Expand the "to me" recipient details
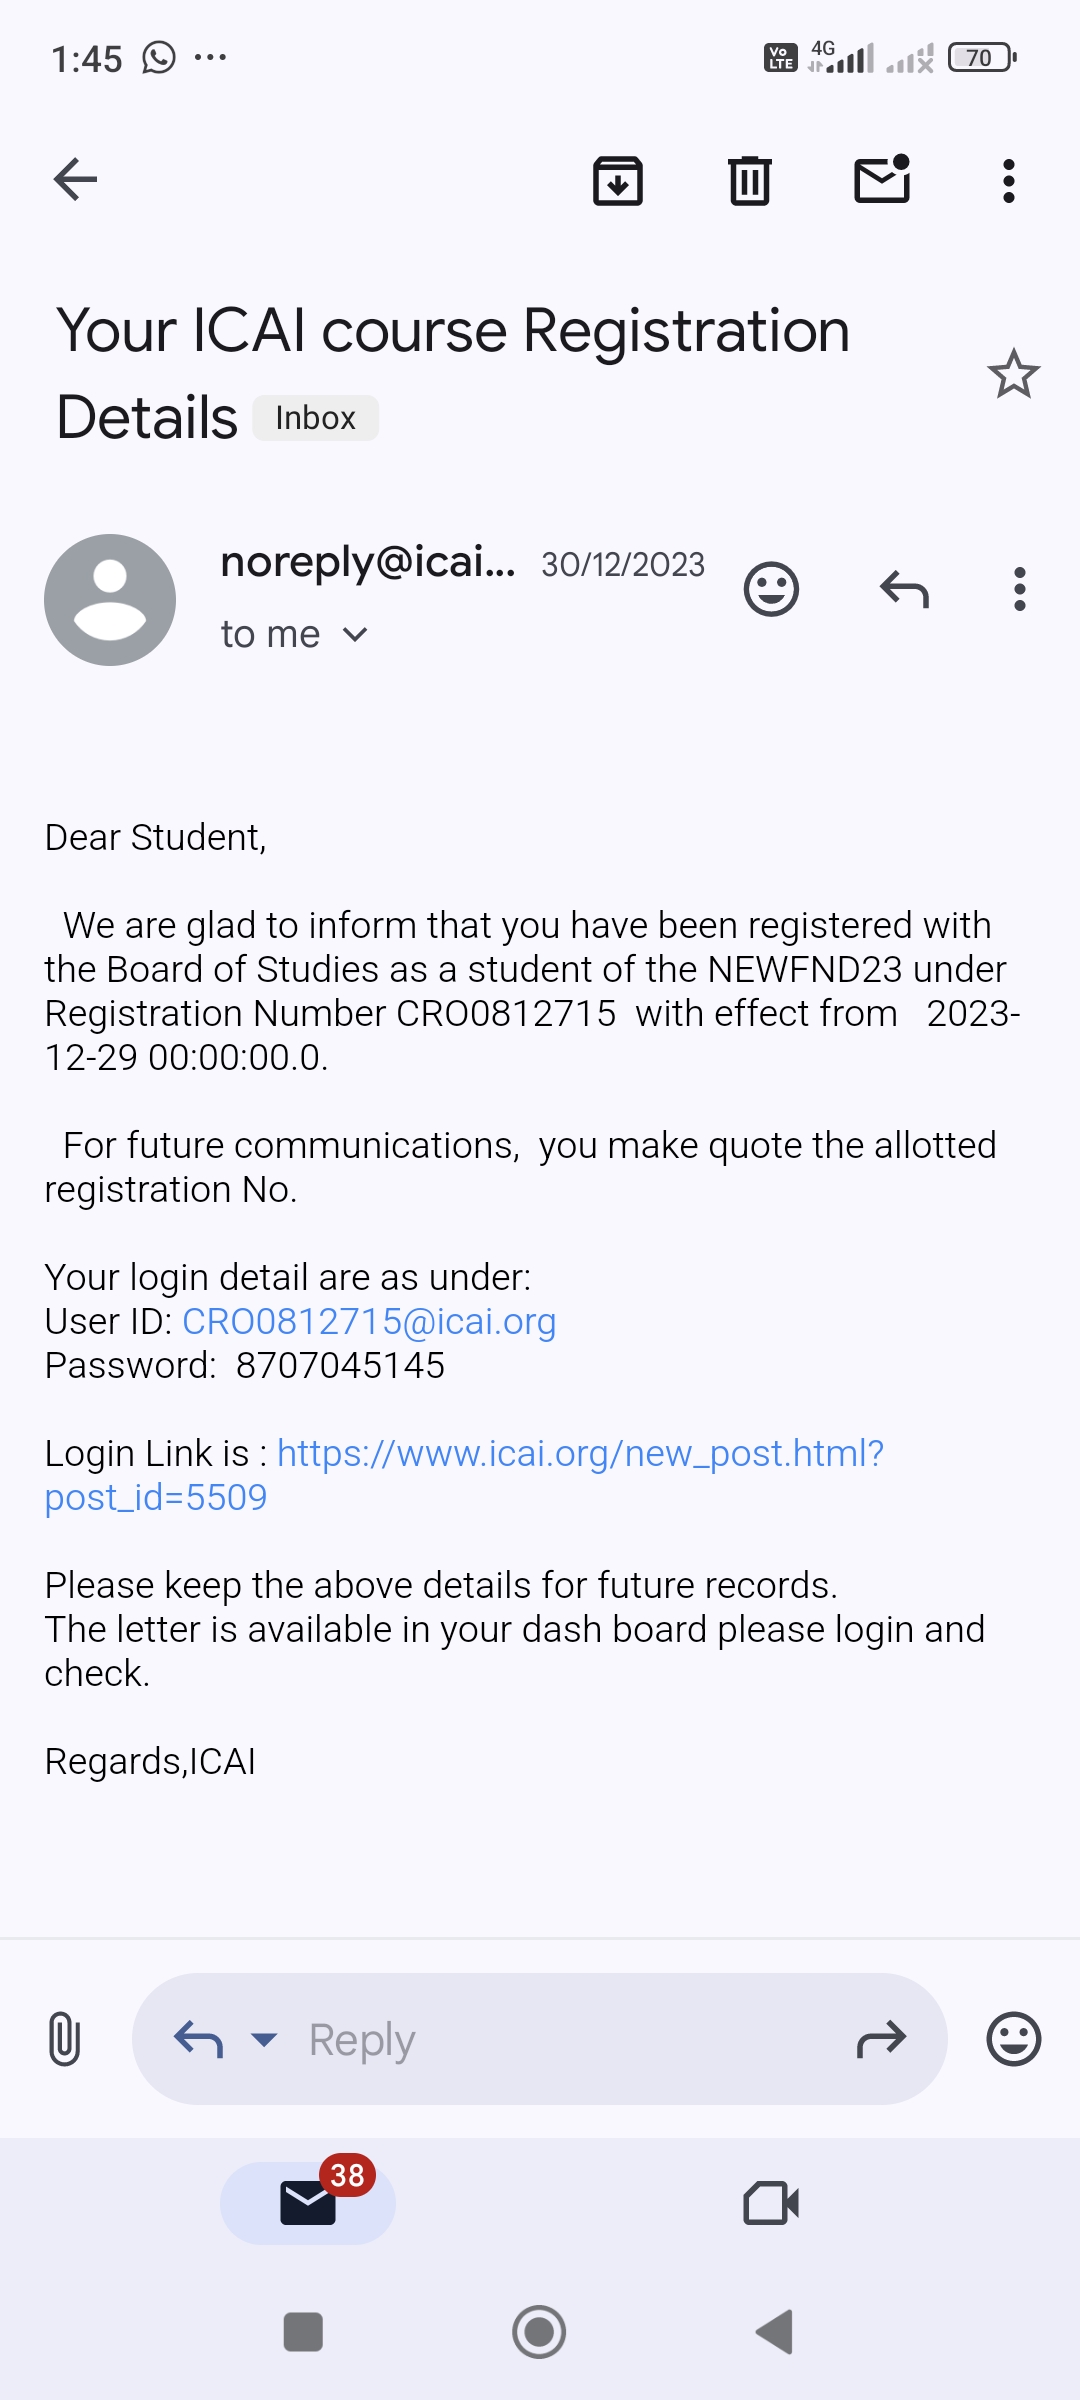The image size is (1080, 2400). [355, 635]
